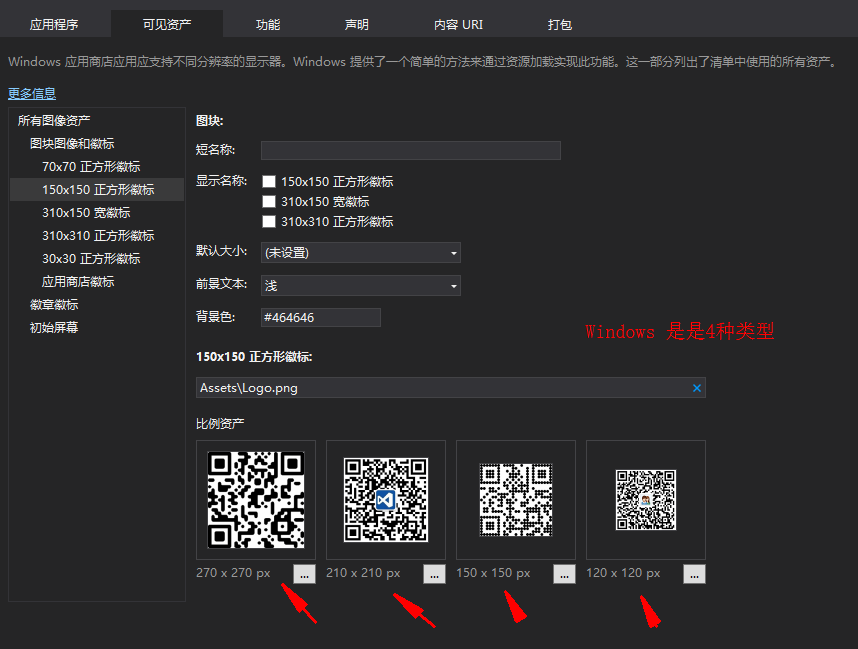
Task: Open the 前景文本 dropdown
Action: click(x=361, y=286)
